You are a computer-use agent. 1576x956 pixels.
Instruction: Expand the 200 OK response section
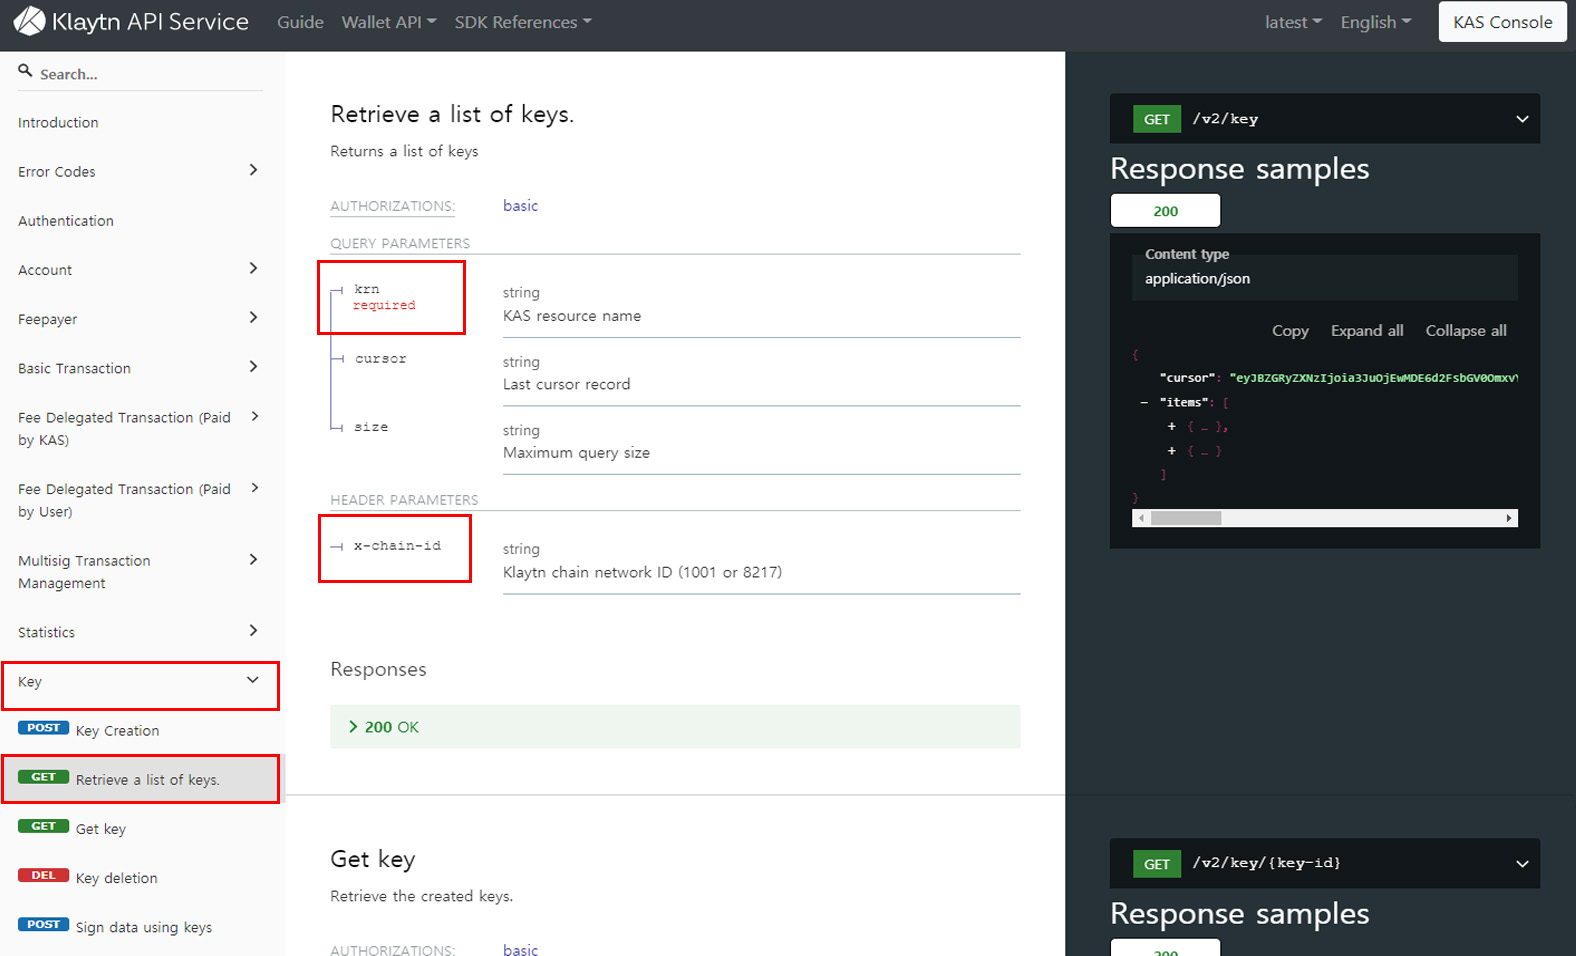point(675,727)
